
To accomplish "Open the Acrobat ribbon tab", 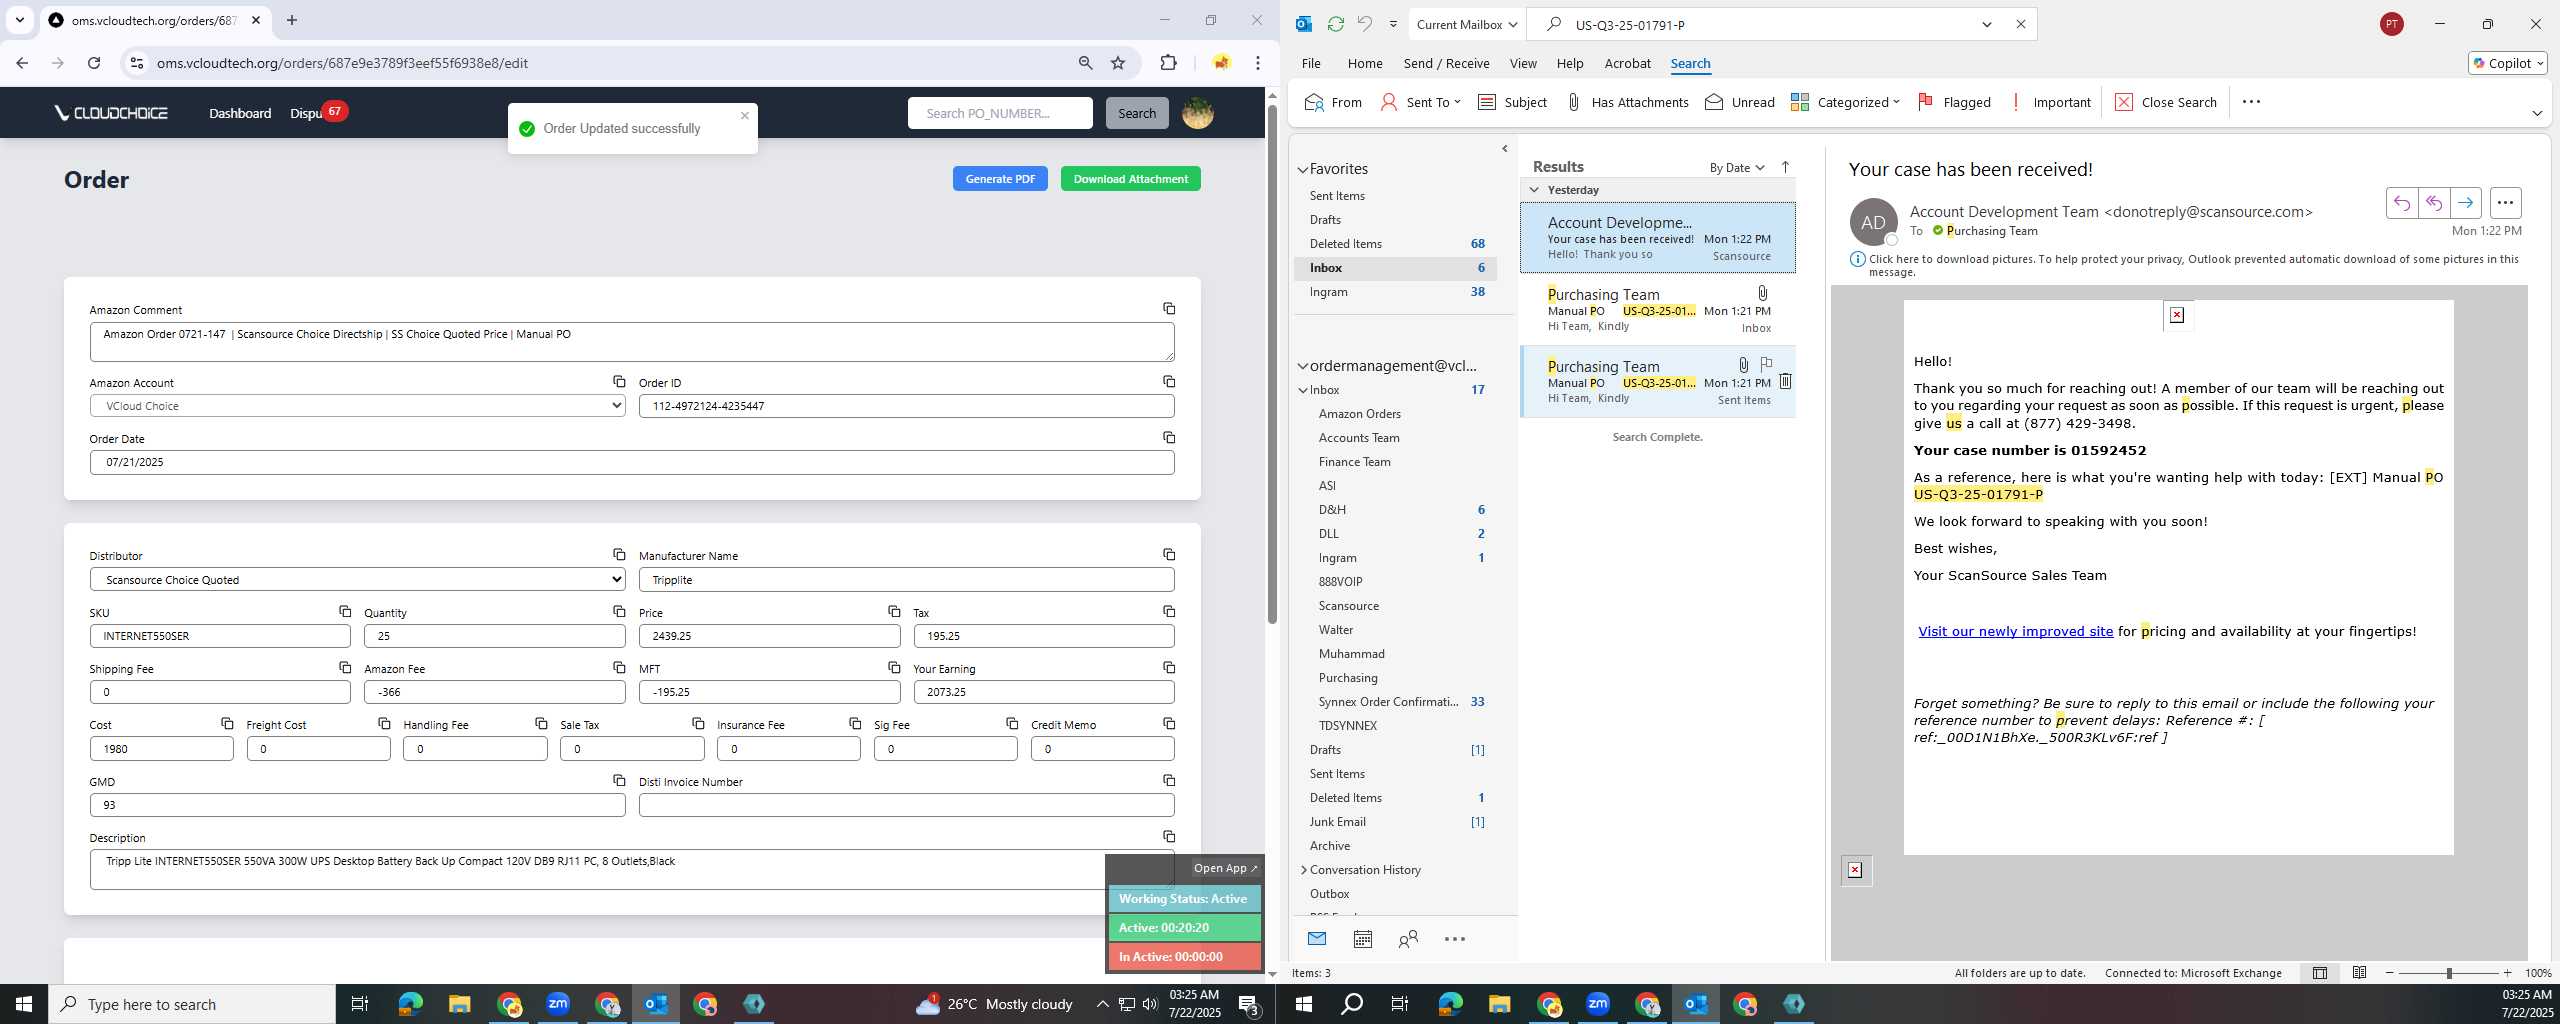I will point(1627,63).
